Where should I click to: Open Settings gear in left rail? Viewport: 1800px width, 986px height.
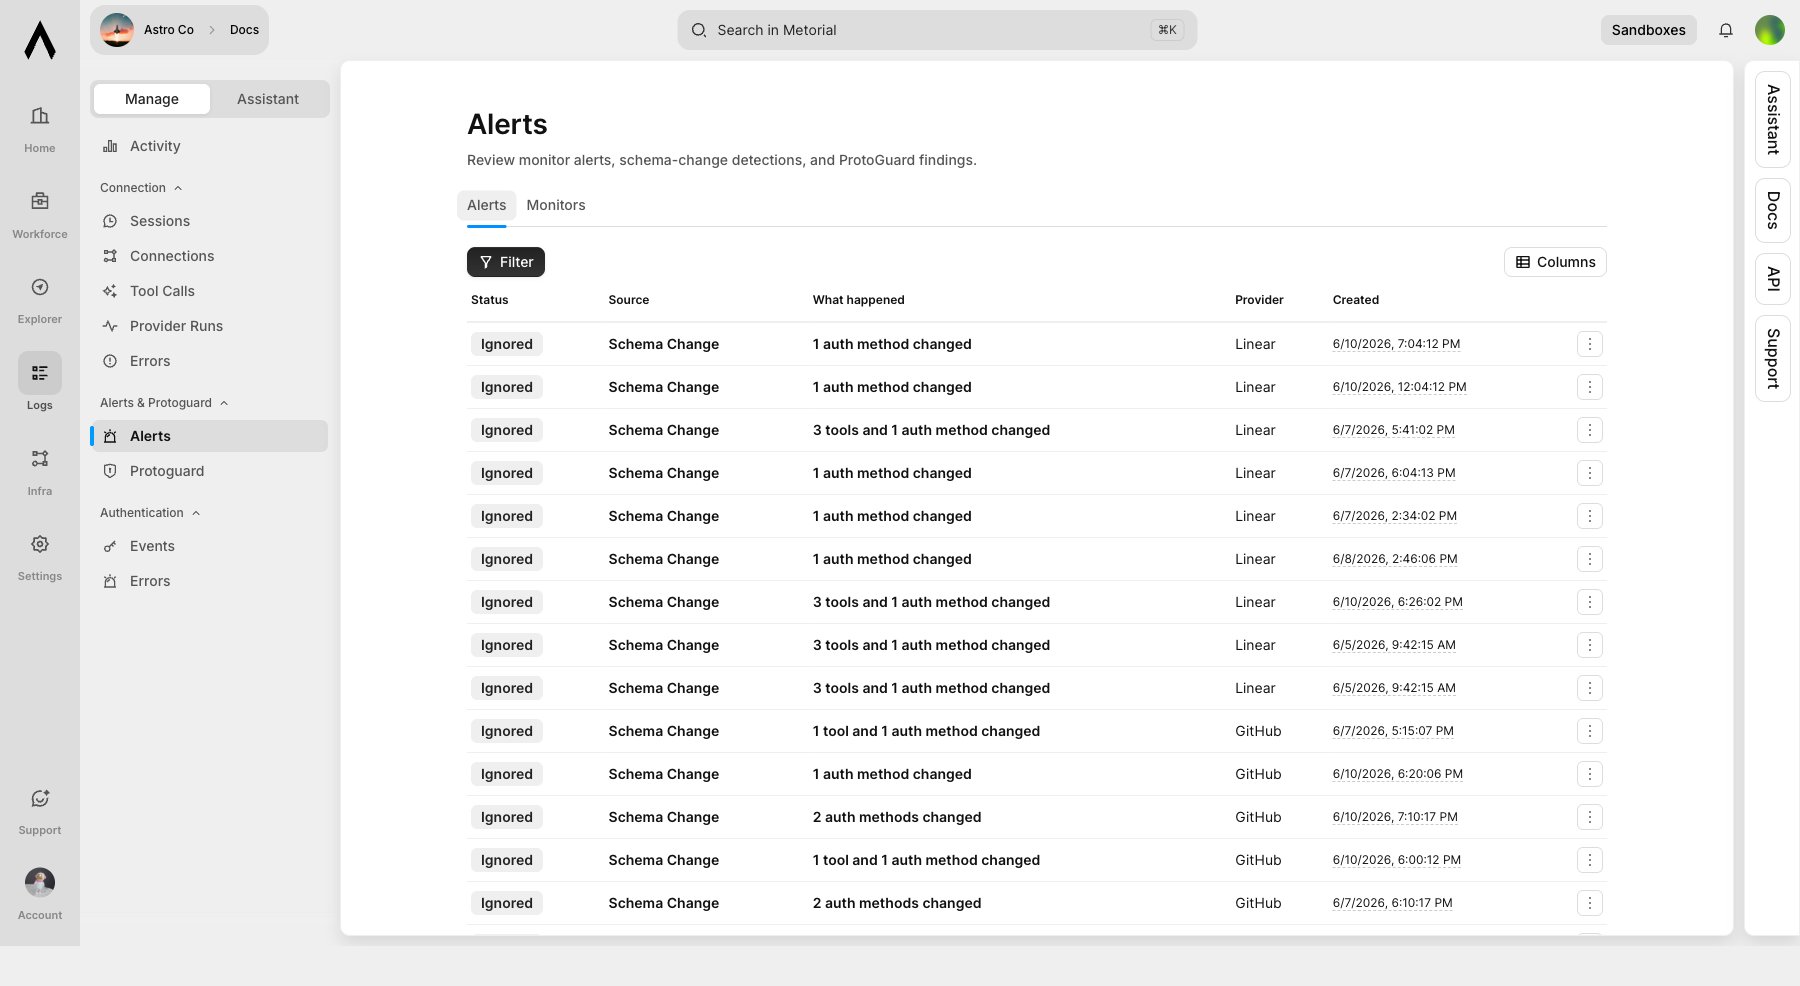click(x=40, y=544)
